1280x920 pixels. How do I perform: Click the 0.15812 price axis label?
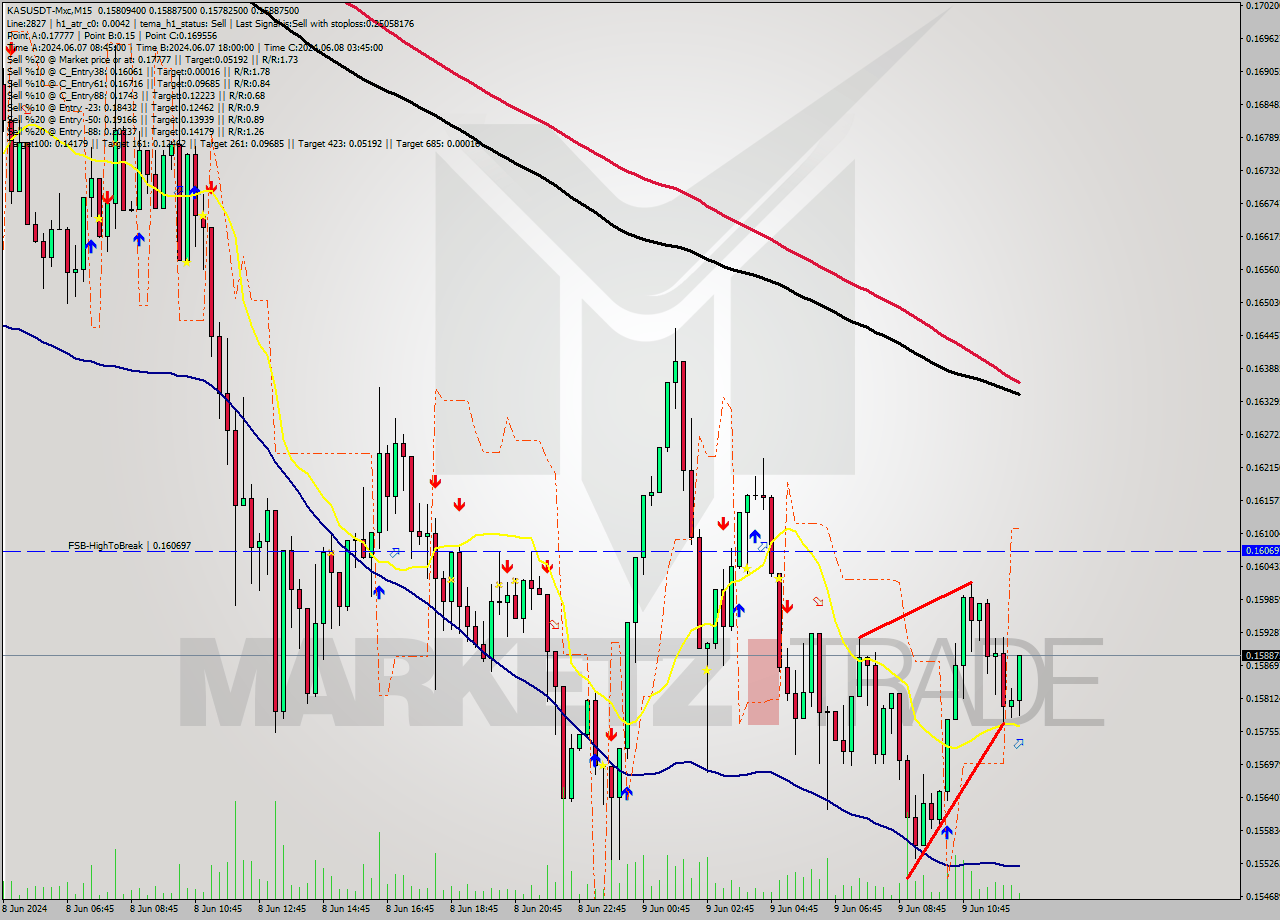click(1262, 699)
